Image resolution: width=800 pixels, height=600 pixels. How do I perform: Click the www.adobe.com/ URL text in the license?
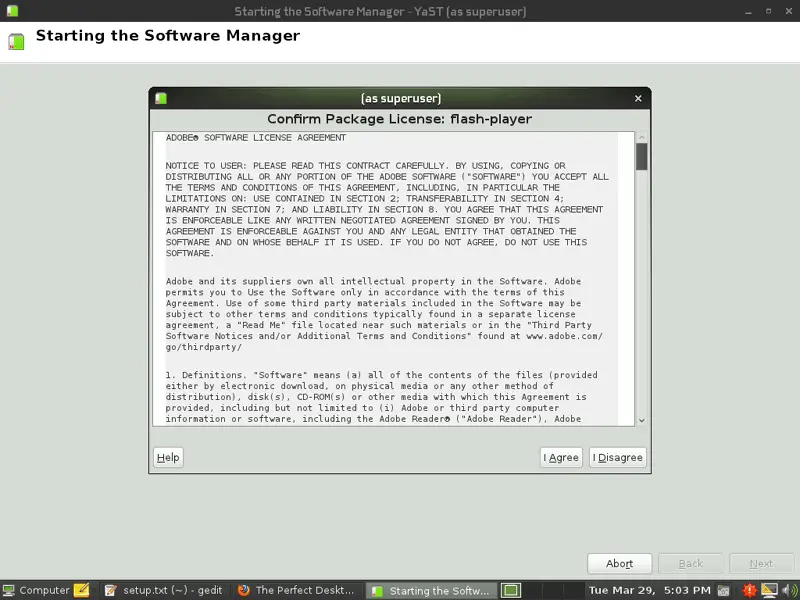tap(564, 336)
